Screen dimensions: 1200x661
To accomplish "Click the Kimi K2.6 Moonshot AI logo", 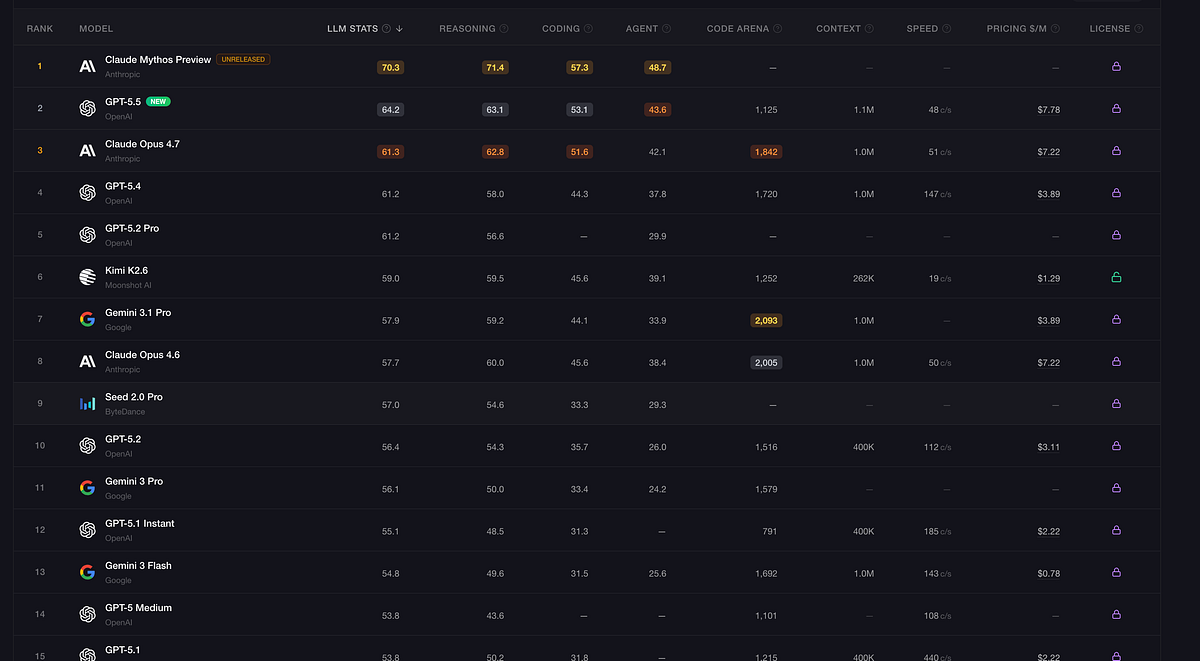I will (x=87, y=277).
